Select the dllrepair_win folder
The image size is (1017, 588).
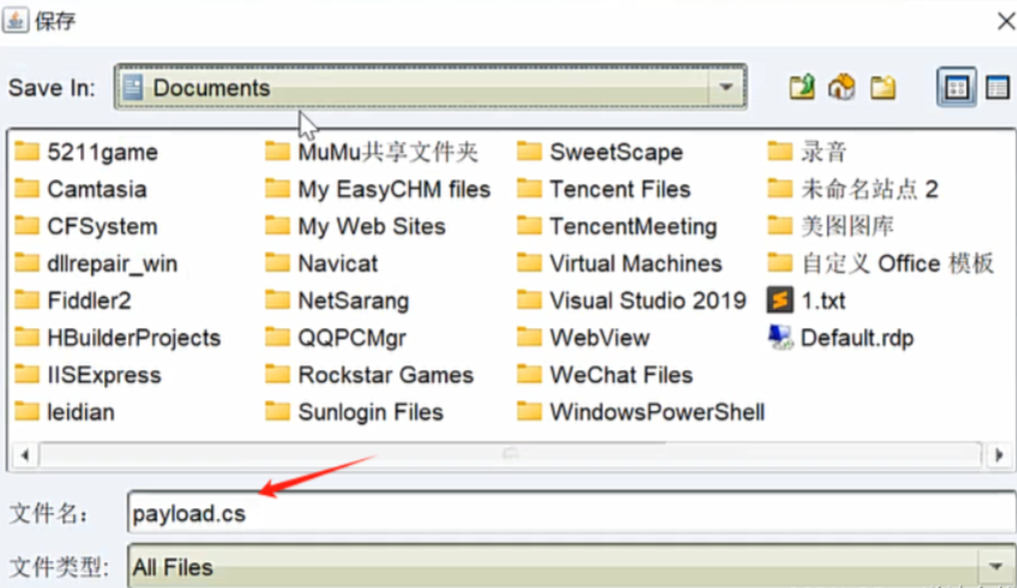(96, 264)
